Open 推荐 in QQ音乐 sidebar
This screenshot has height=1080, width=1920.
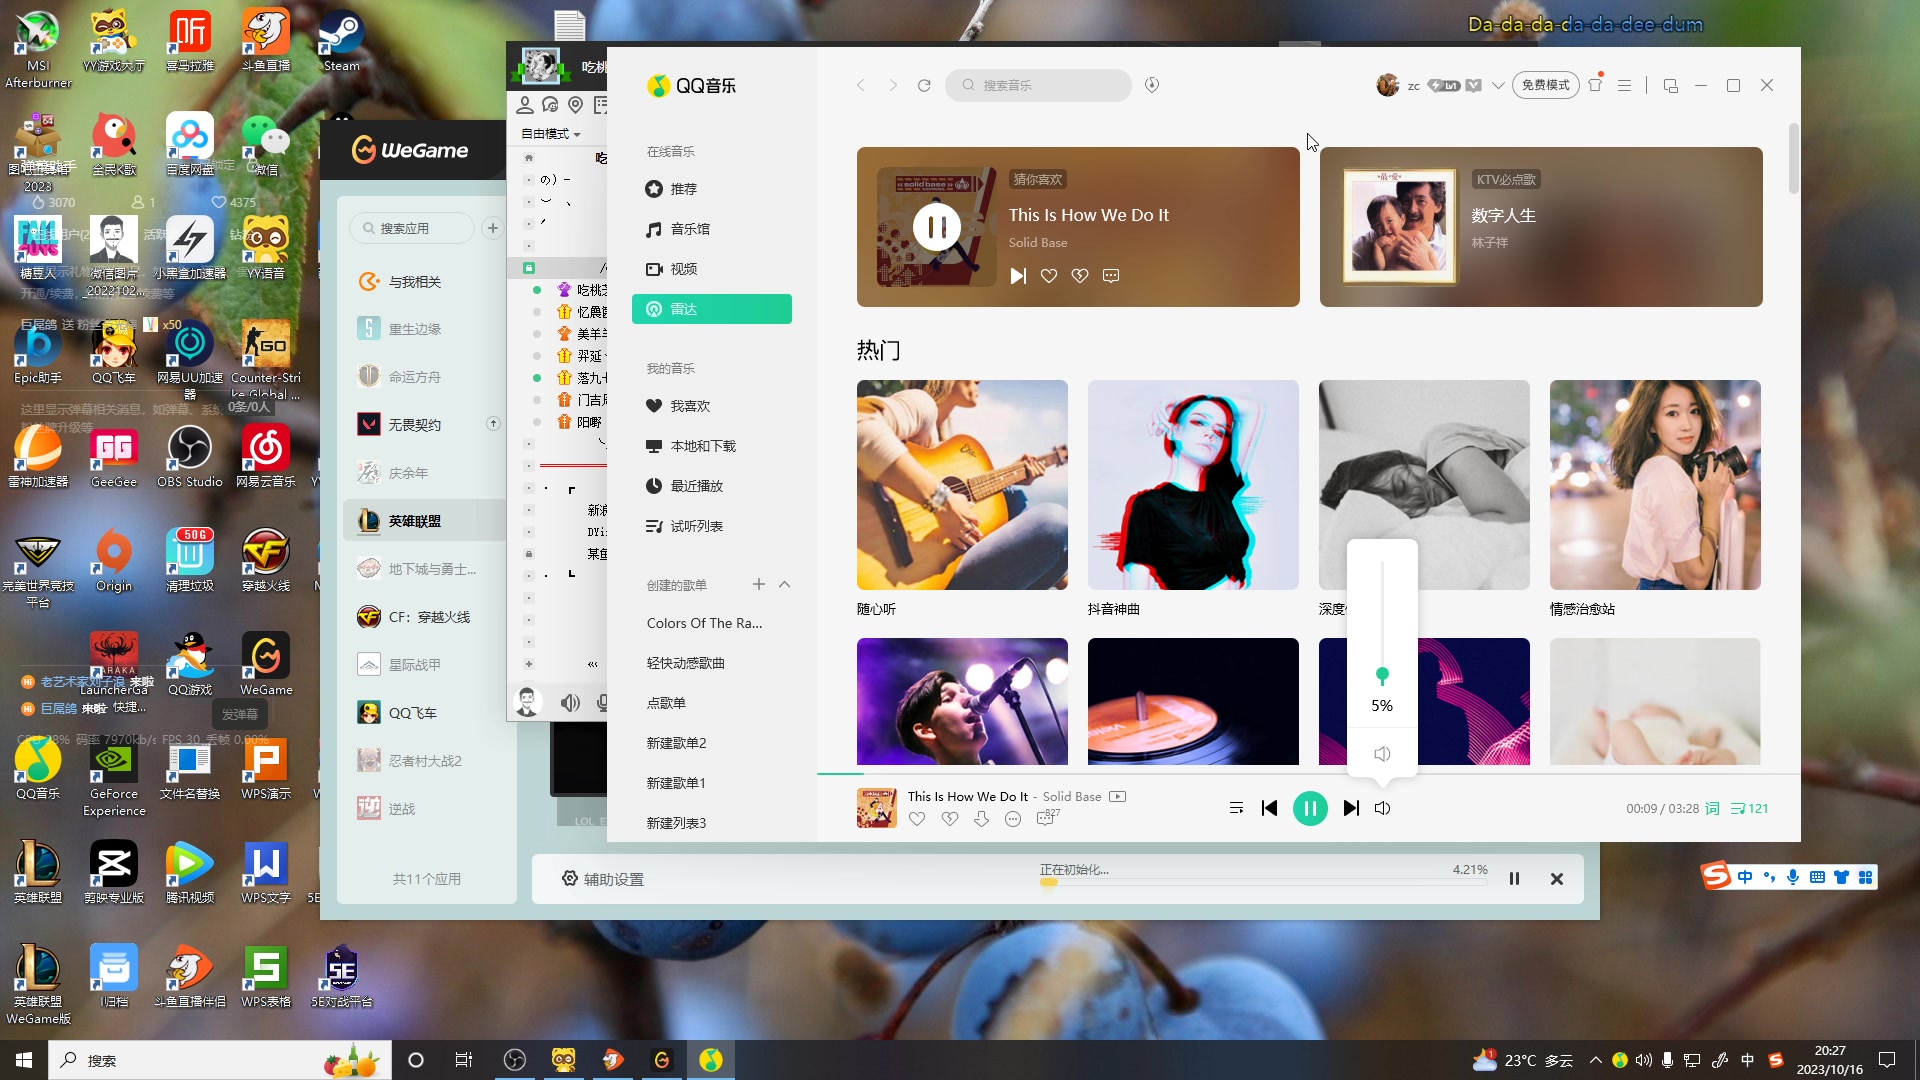tap(711, 189)
